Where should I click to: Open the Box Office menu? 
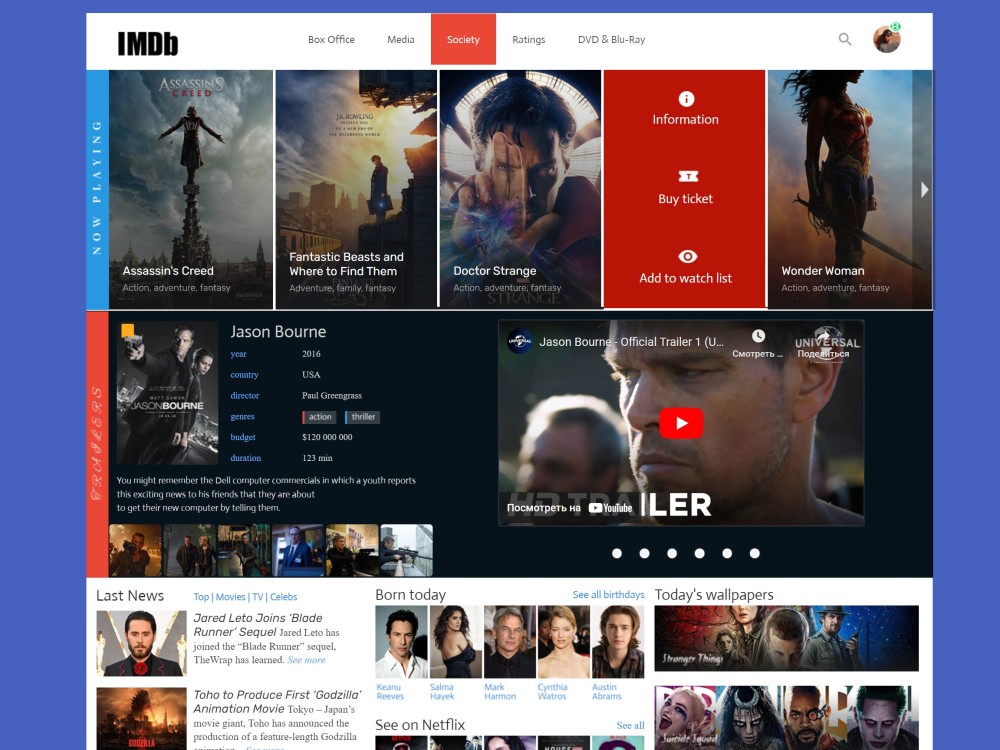(x=331, y=40)
